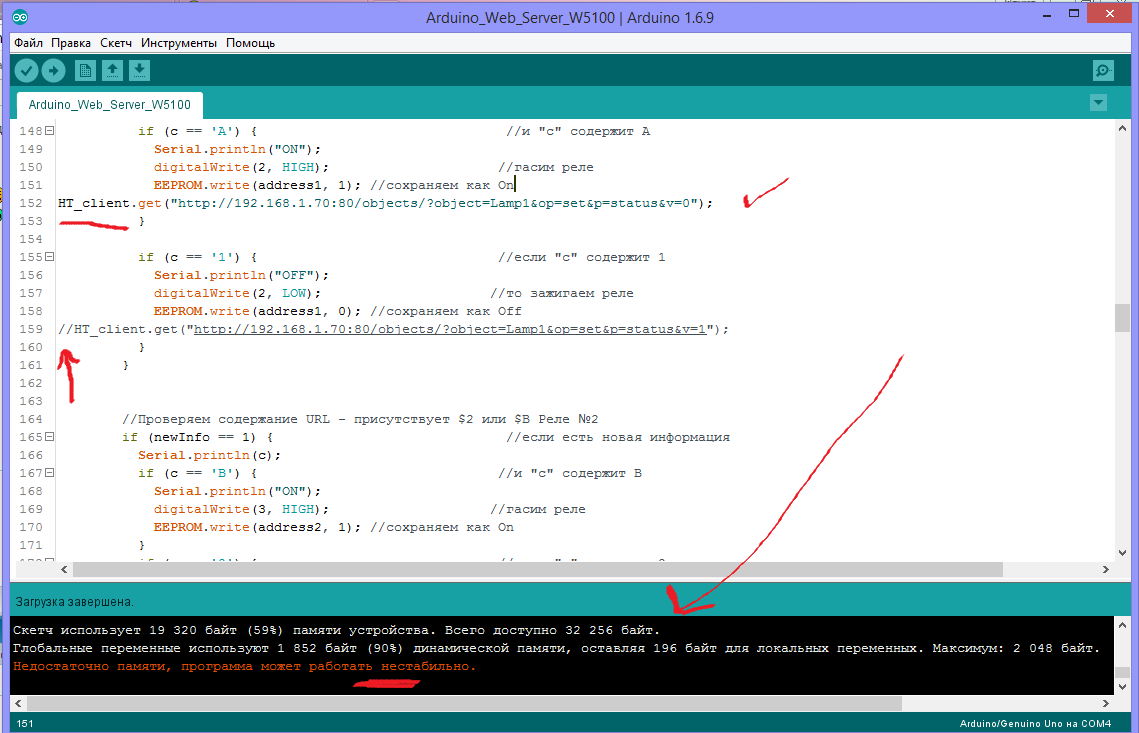
Task: Click the console's horizontal scrollbar
Action: pyautogui.click(x=460, y=703)
